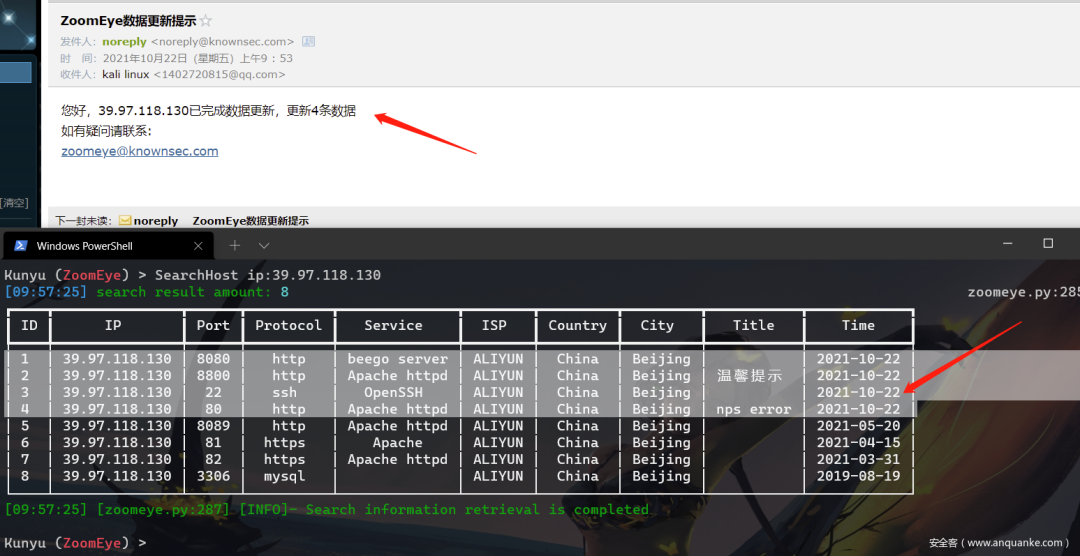Open zoomeye@knownsec.com email link
Image resolution: width=1080 pixels, height=556 pixels.
[x=140, y=151]
